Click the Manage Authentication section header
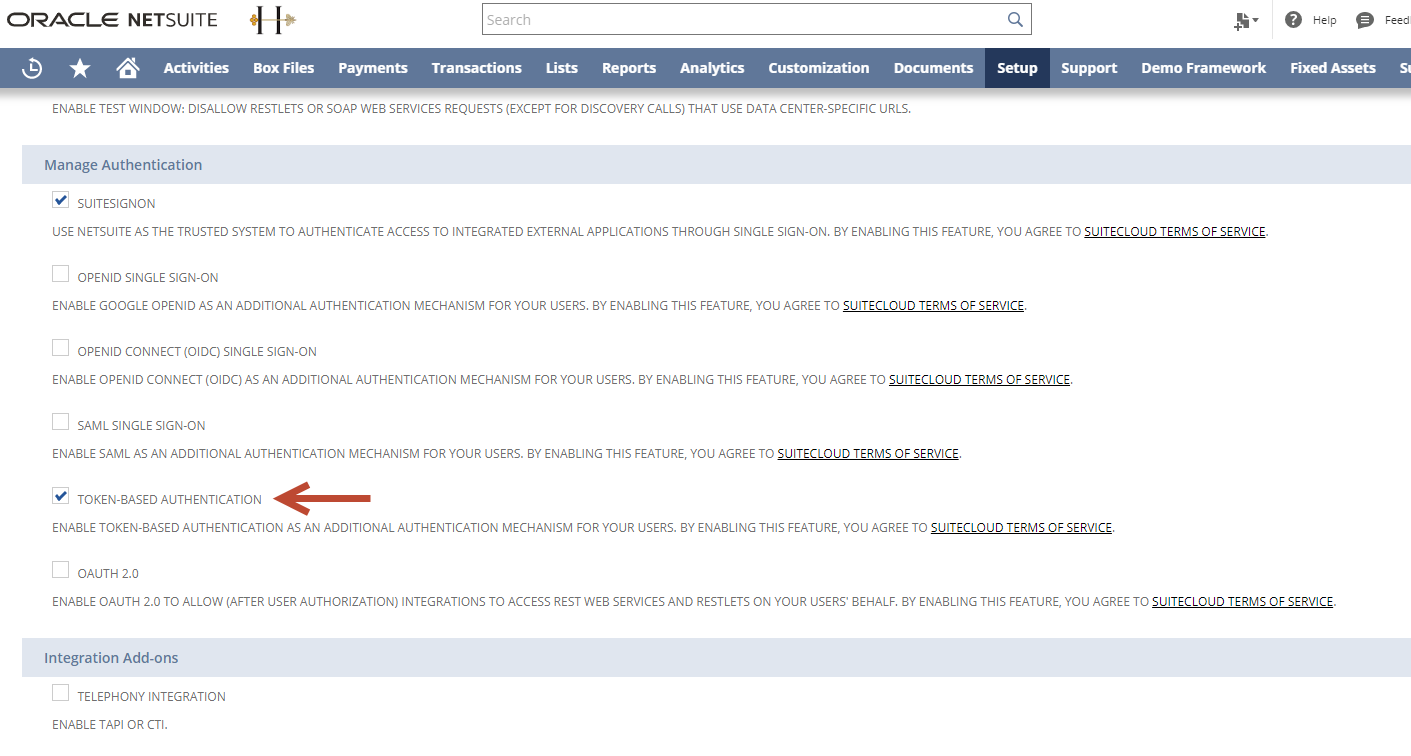Viewport: 1411px width, 756px height. [716, 164]
